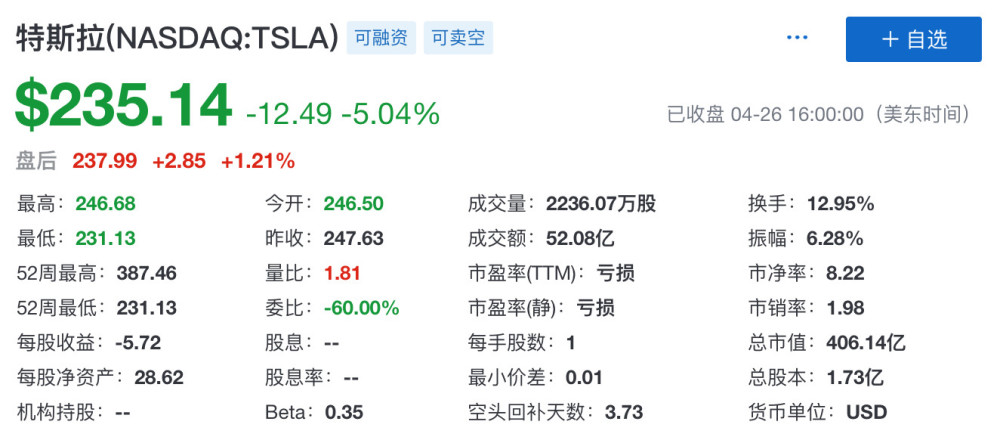Click the 特斯拉(NASDAQ:TSLA) stock title
1000x437 pixels.
(177, 39)
